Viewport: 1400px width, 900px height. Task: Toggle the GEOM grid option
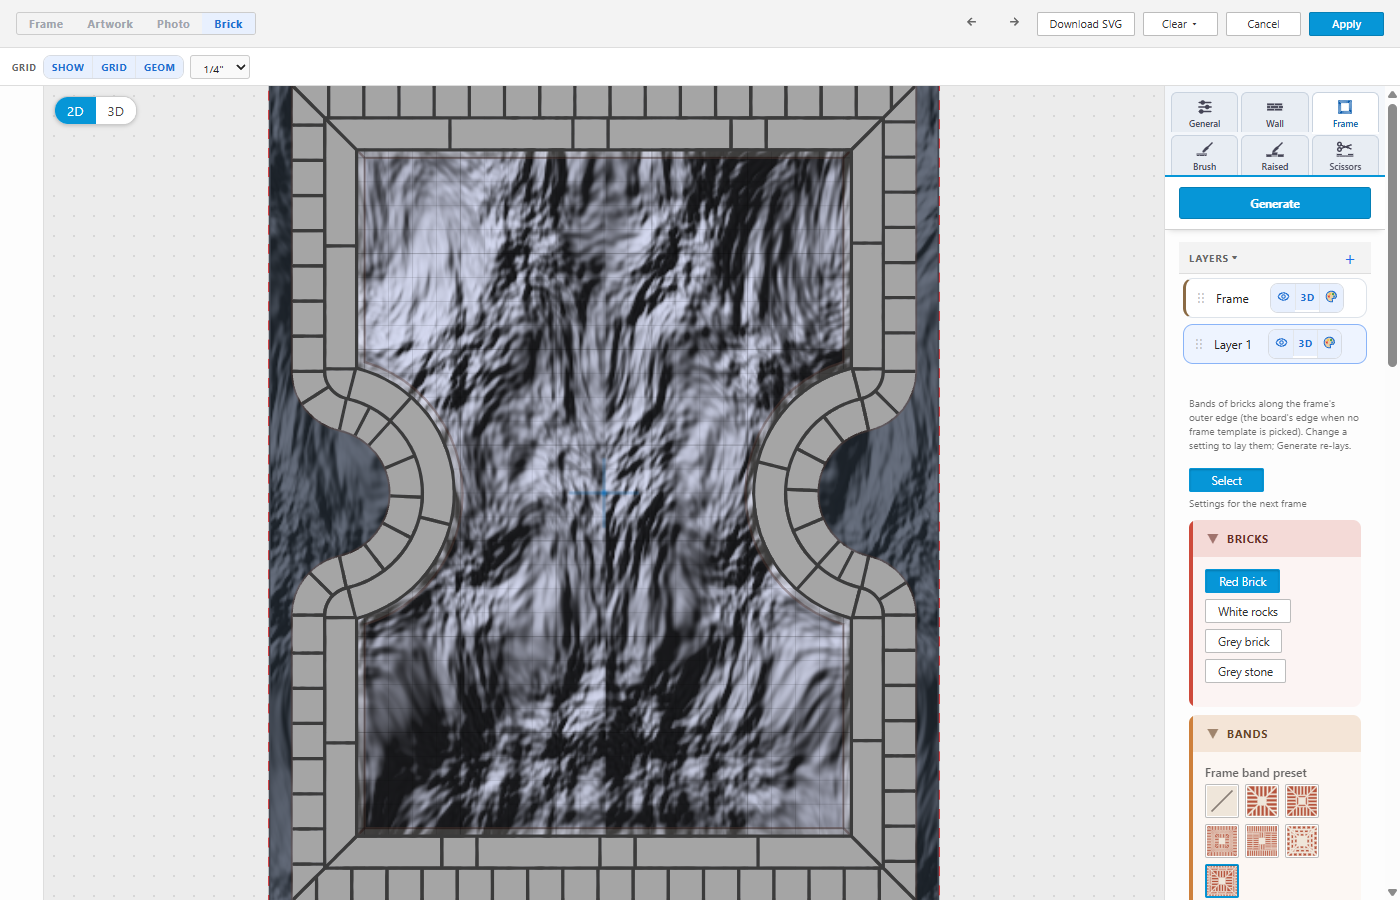160,67
